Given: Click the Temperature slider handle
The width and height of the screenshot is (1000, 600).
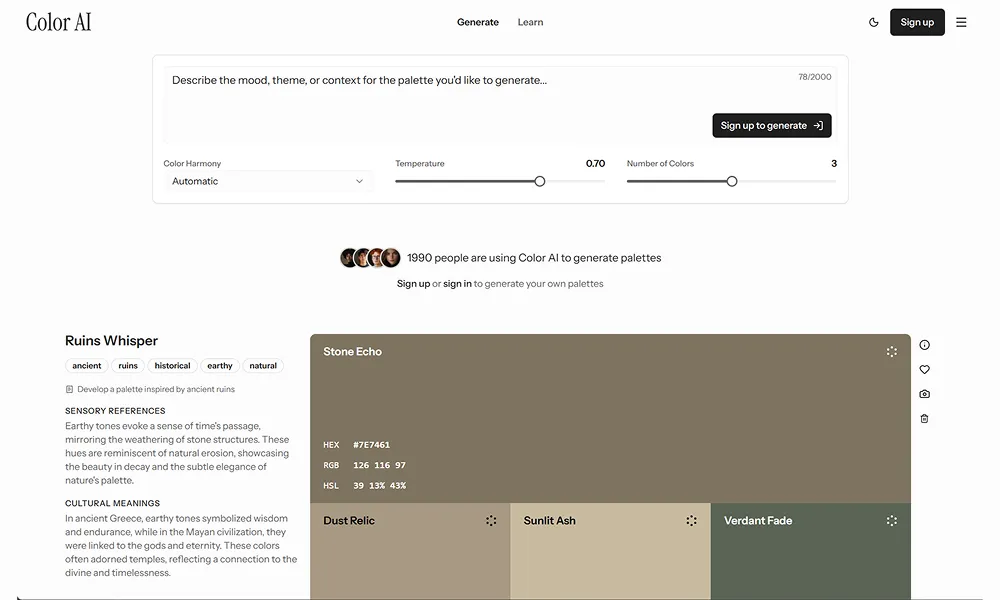Looking at the screenshot, I should pos(540,181).
